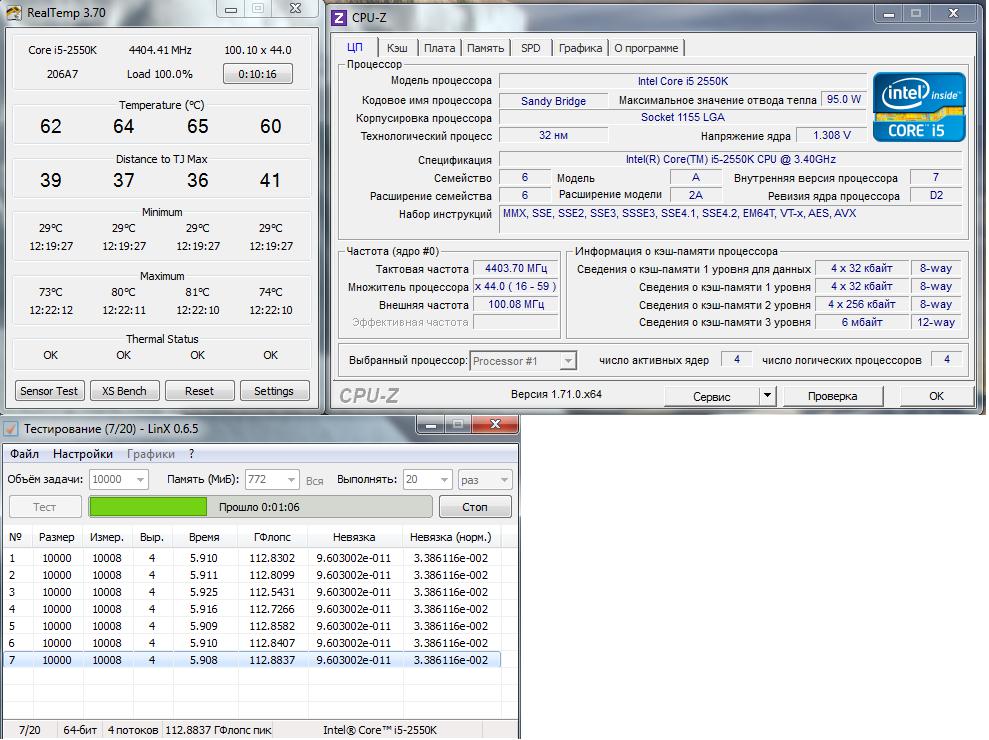Screen dimensions: 989x740
Task: Click the Проверка button in CPU-Z
Action: tap(833, 397)
